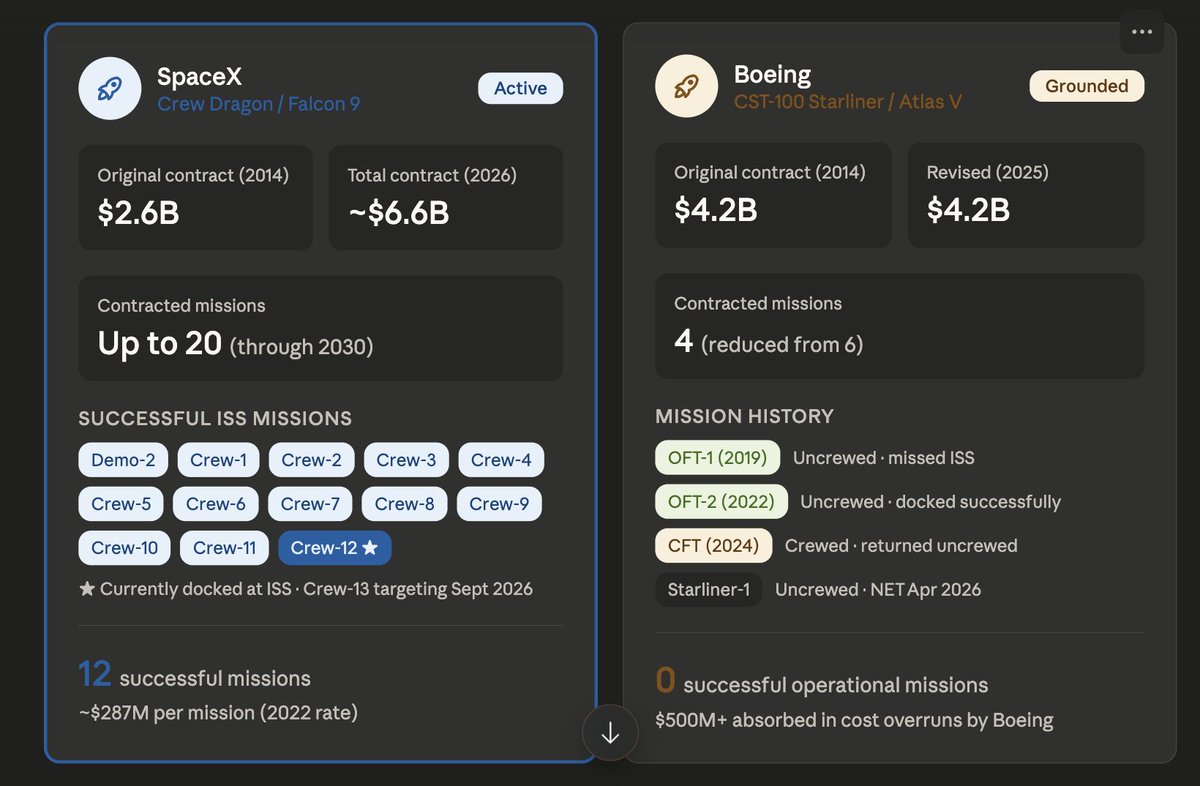Screen dimensions: 1200x786
Task: Click the Revised (2025) $4.2B value
Action: coord(968,209)
